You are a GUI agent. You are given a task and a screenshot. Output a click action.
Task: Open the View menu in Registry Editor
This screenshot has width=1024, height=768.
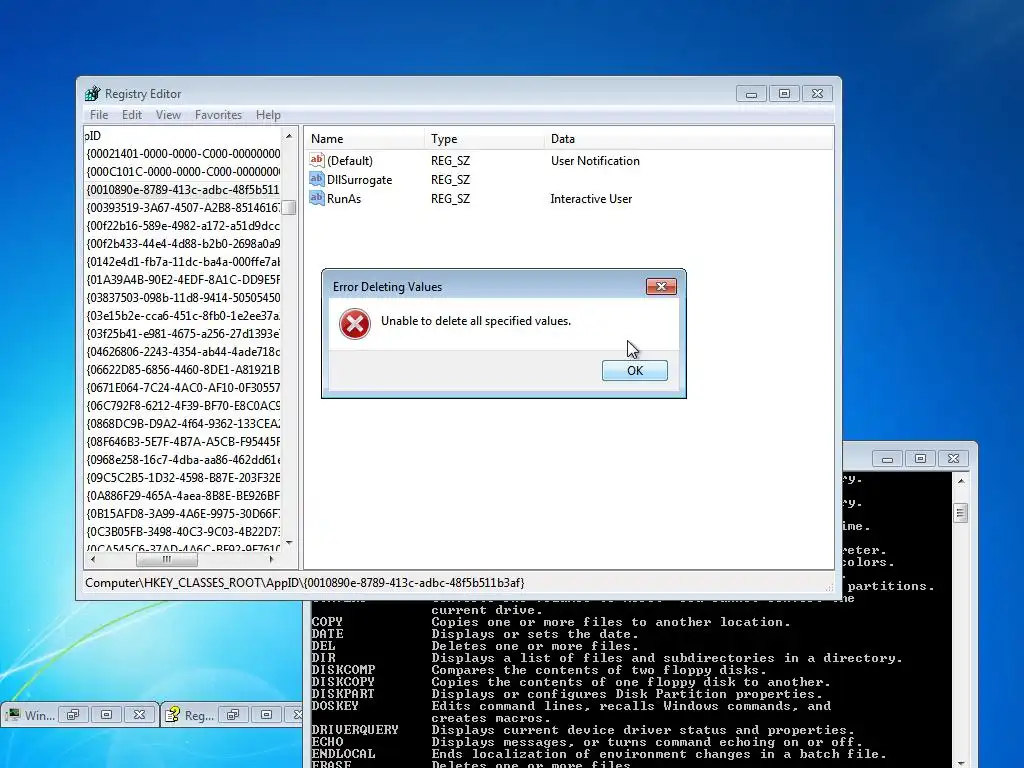[168, 115]
